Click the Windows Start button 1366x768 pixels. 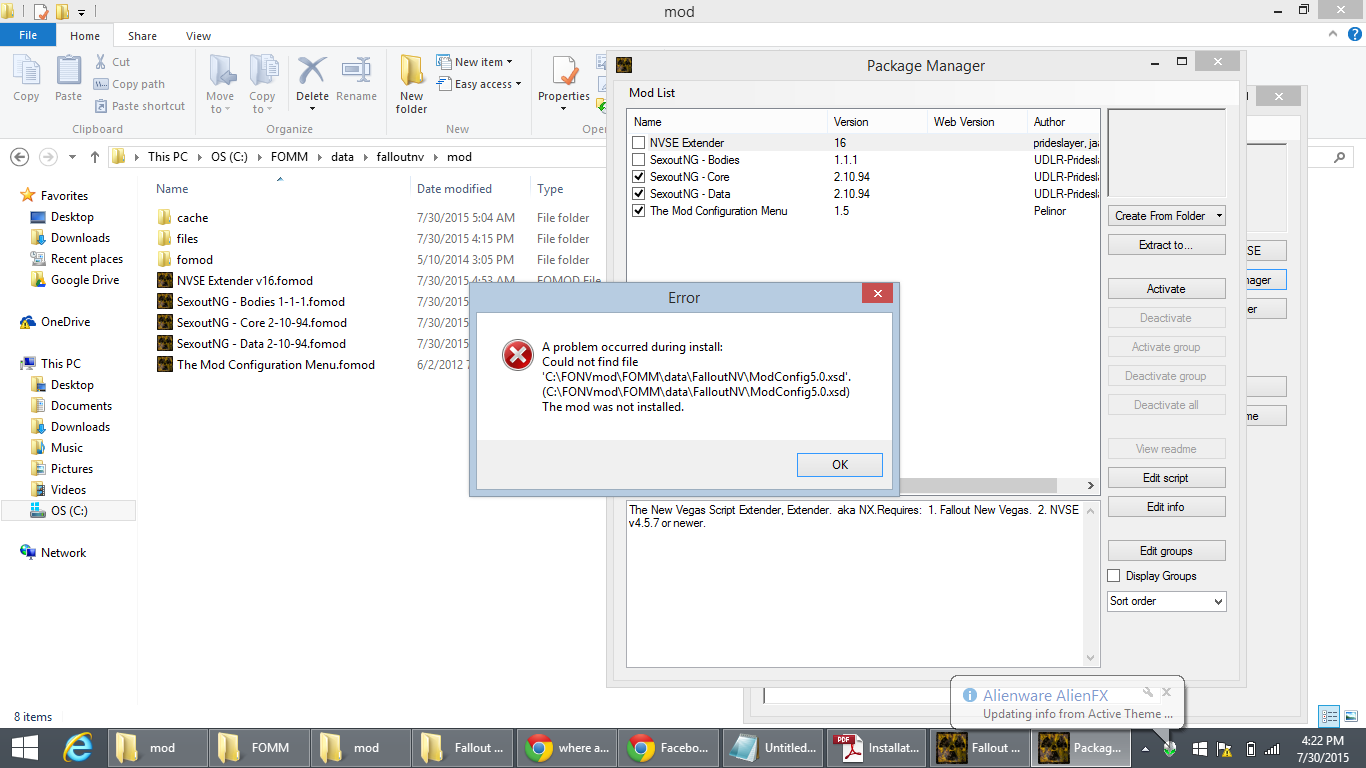pyautogui.click(x=24, y=748)
